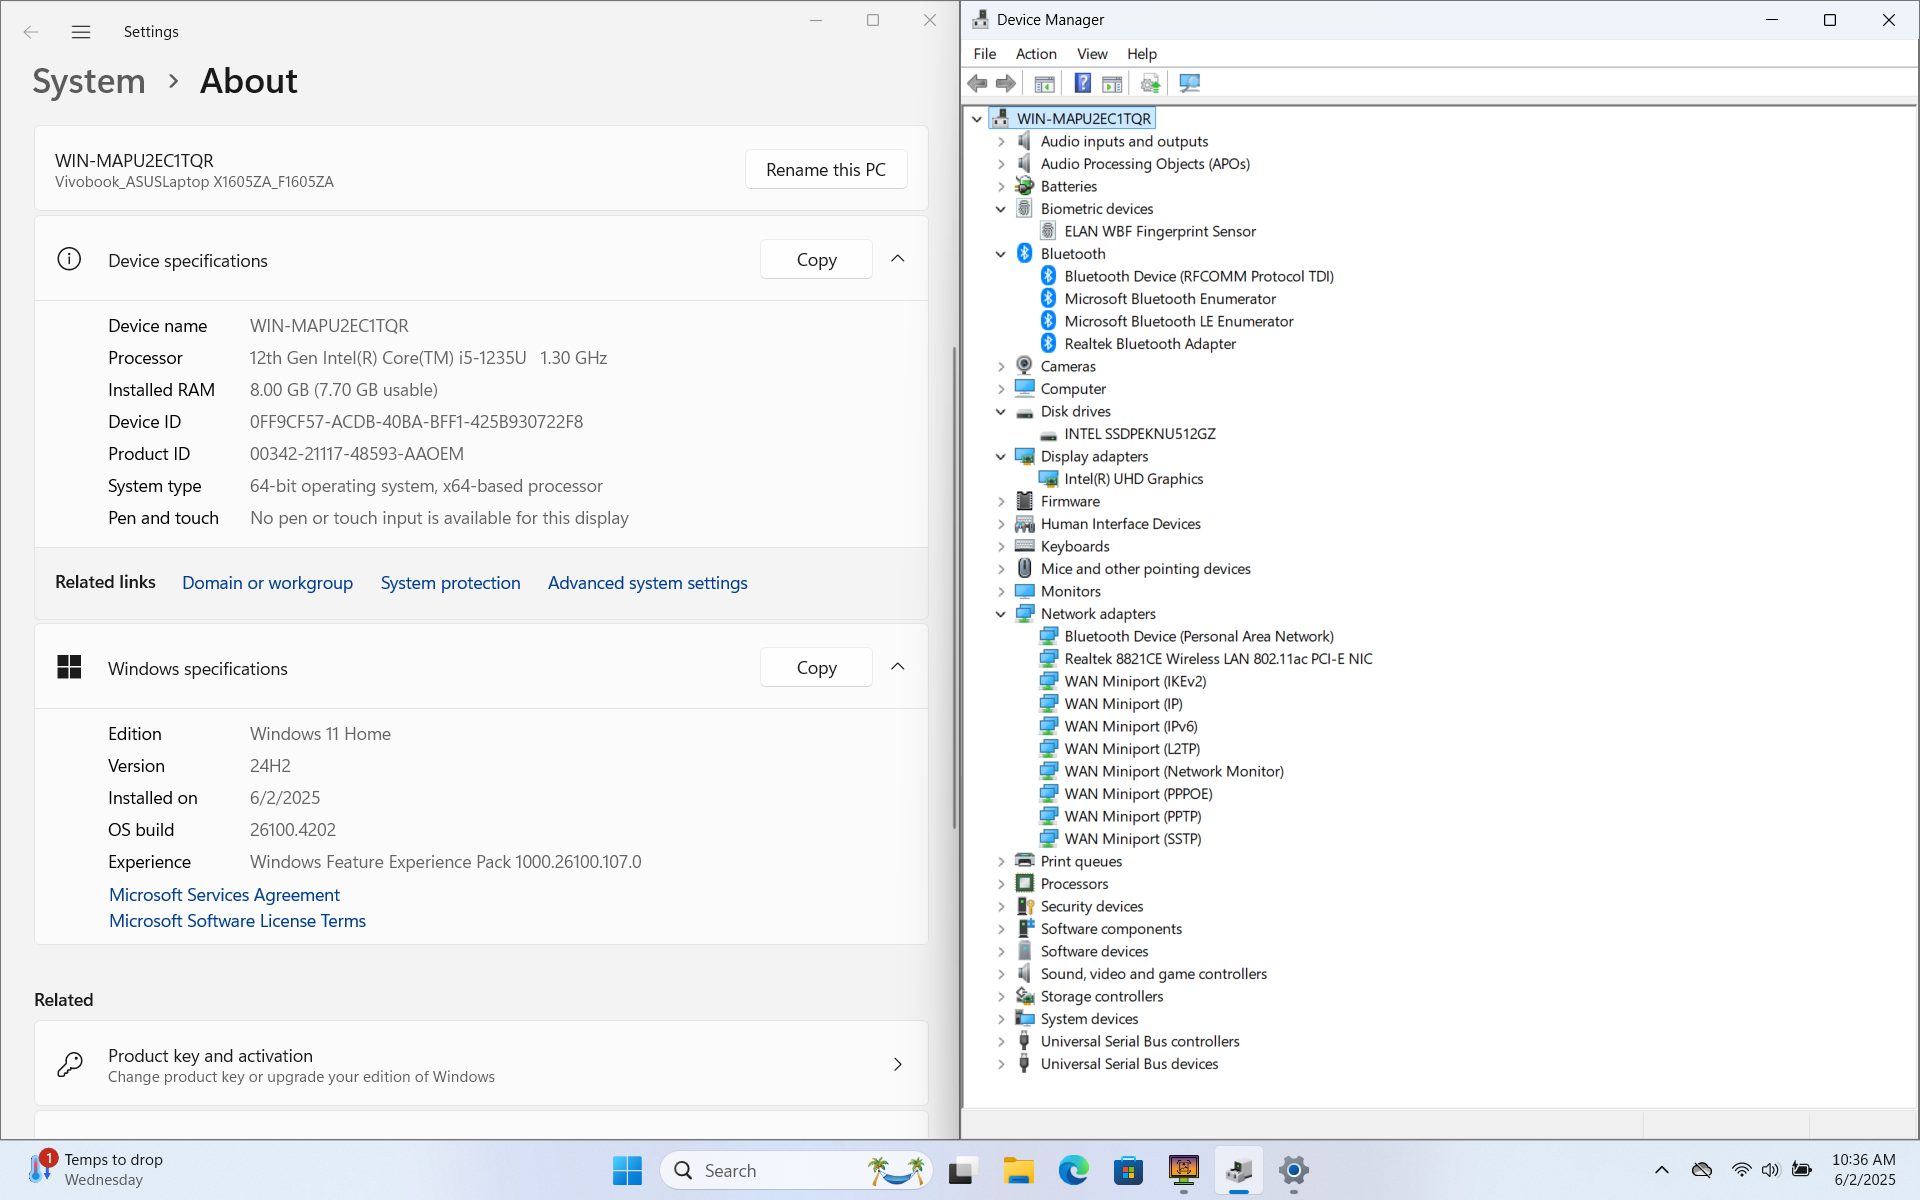Select Realtek 8821CE Wireless LAN adapter
1920x1200 pixels.
[1218, 659]
